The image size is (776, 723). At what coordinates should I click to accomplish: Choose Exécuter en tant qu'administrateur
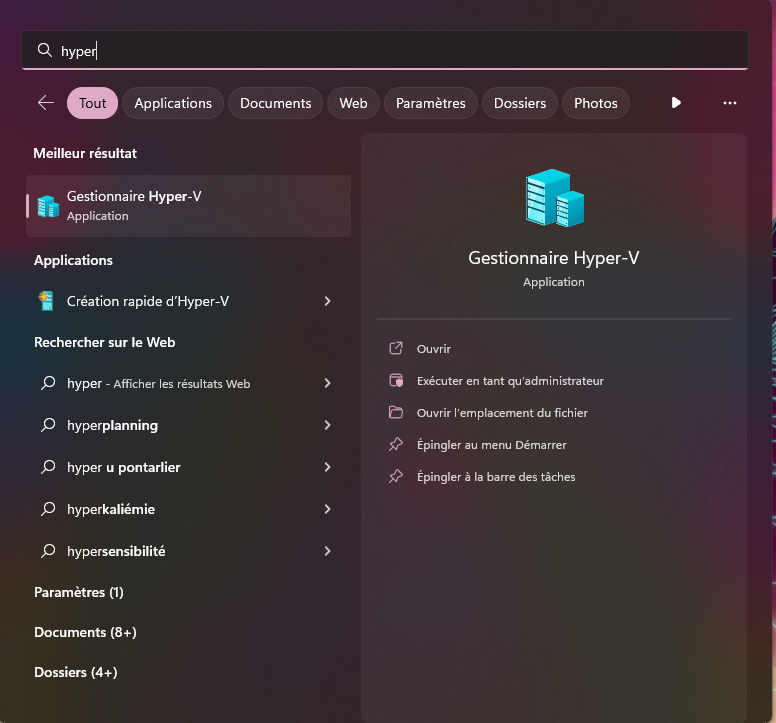(x=510, y=381)
